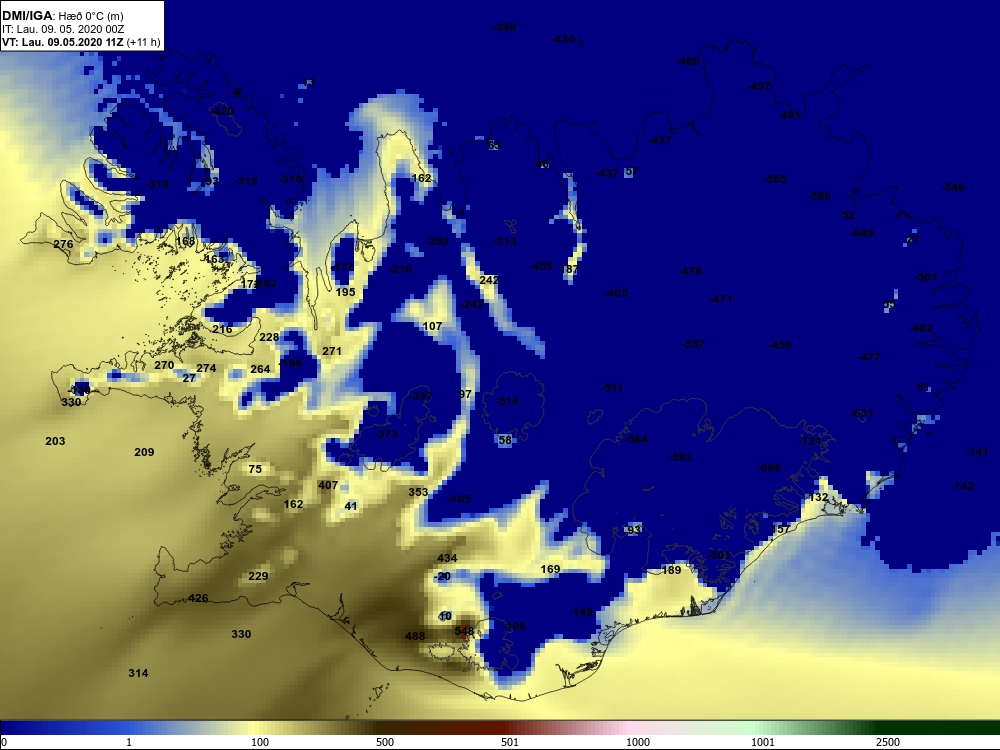Click the map value 132
The width and height of the screenshot is (1000, 750).
pos(818,497)
